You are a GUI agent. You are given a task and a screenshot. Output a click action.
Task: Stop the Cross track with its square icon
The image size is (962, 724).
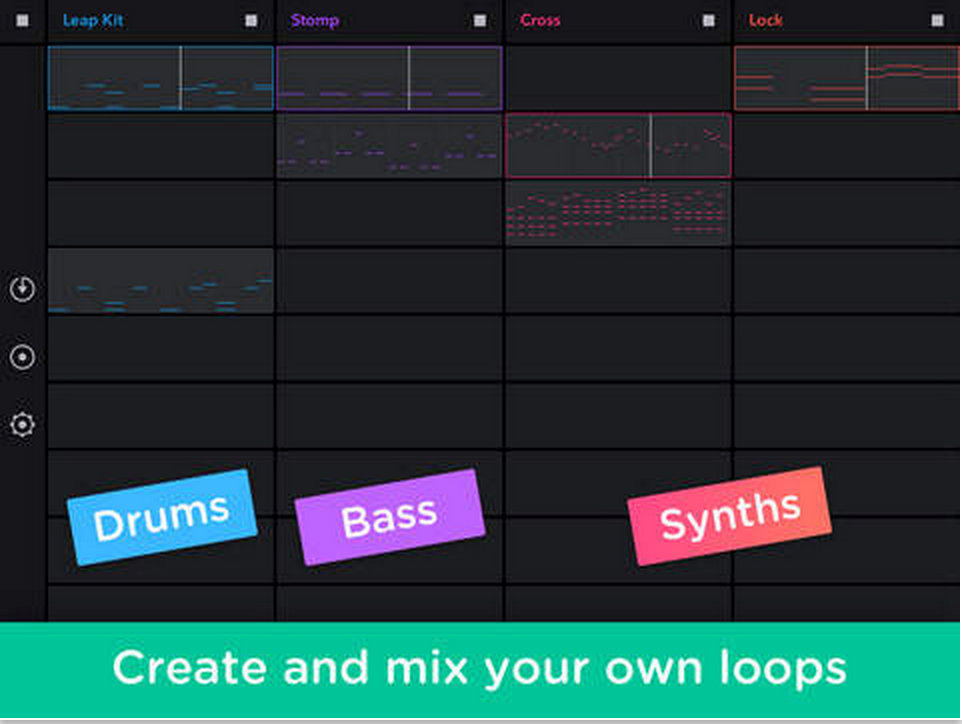(709, 17)
